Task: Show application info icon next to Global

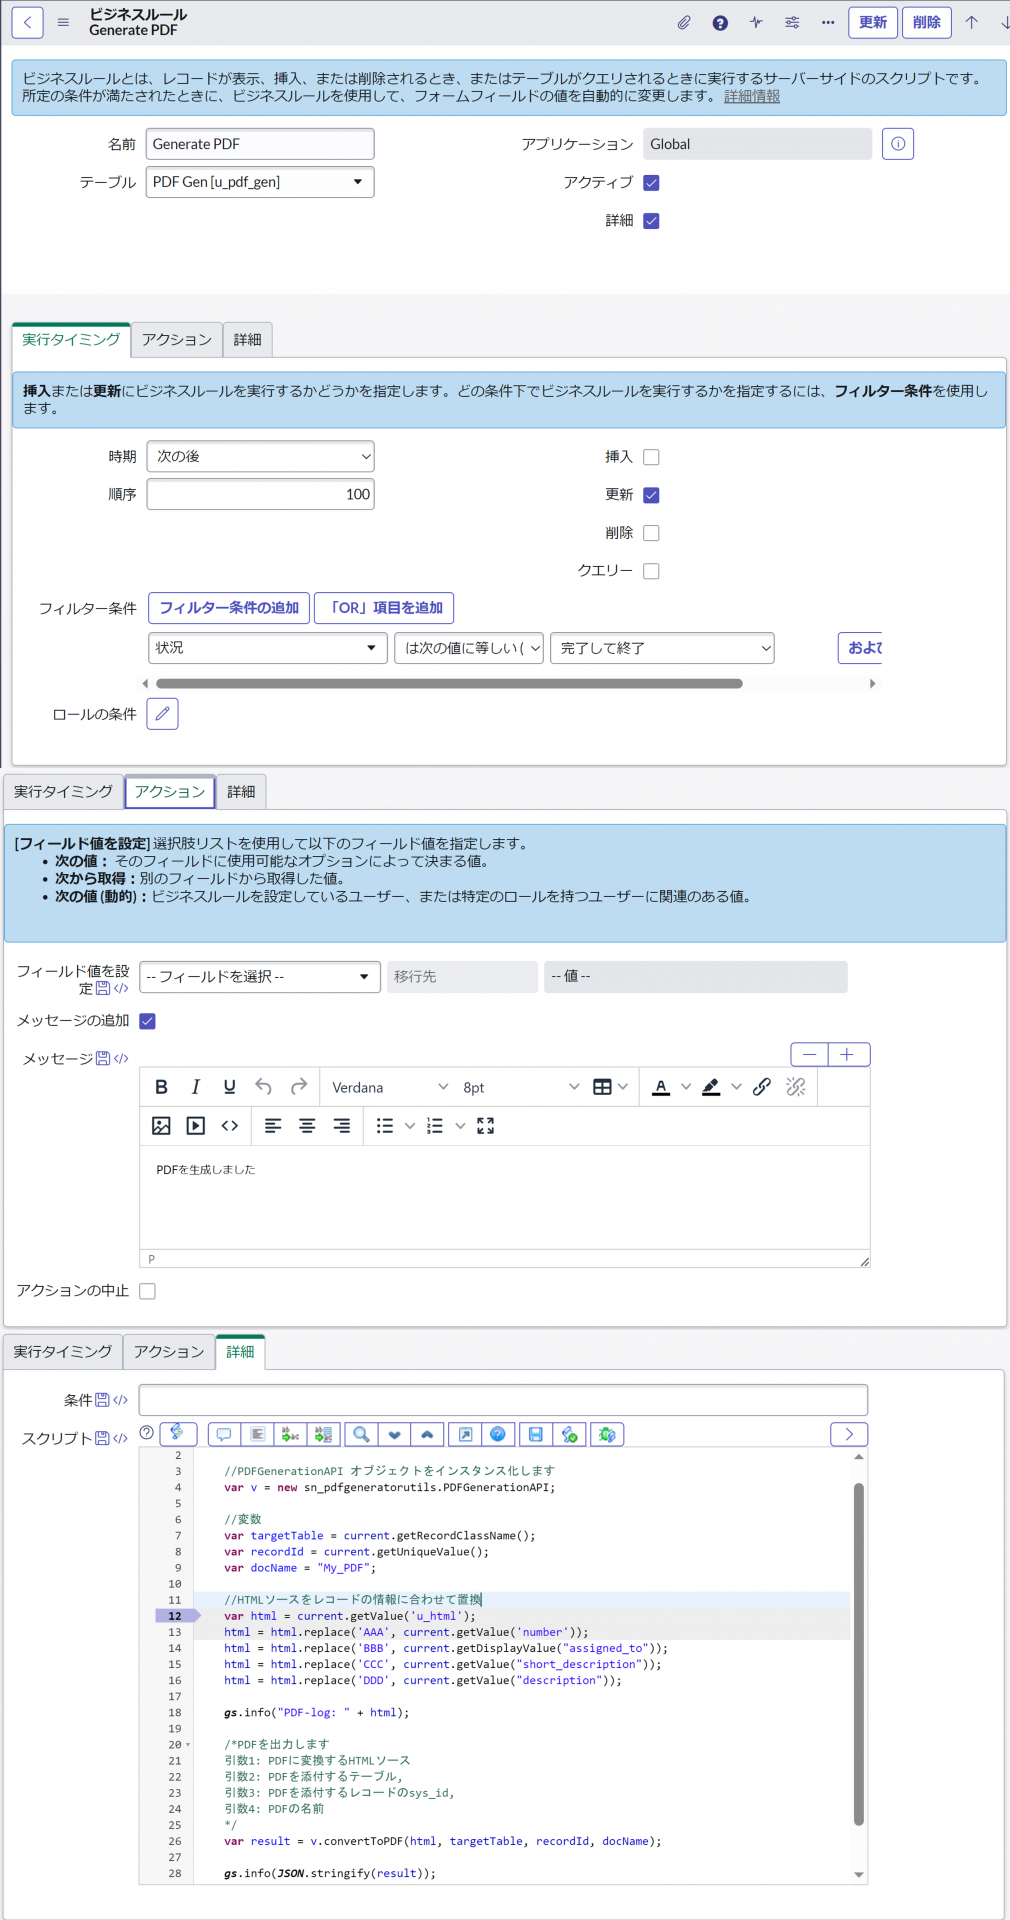Action: click(898, 144)
